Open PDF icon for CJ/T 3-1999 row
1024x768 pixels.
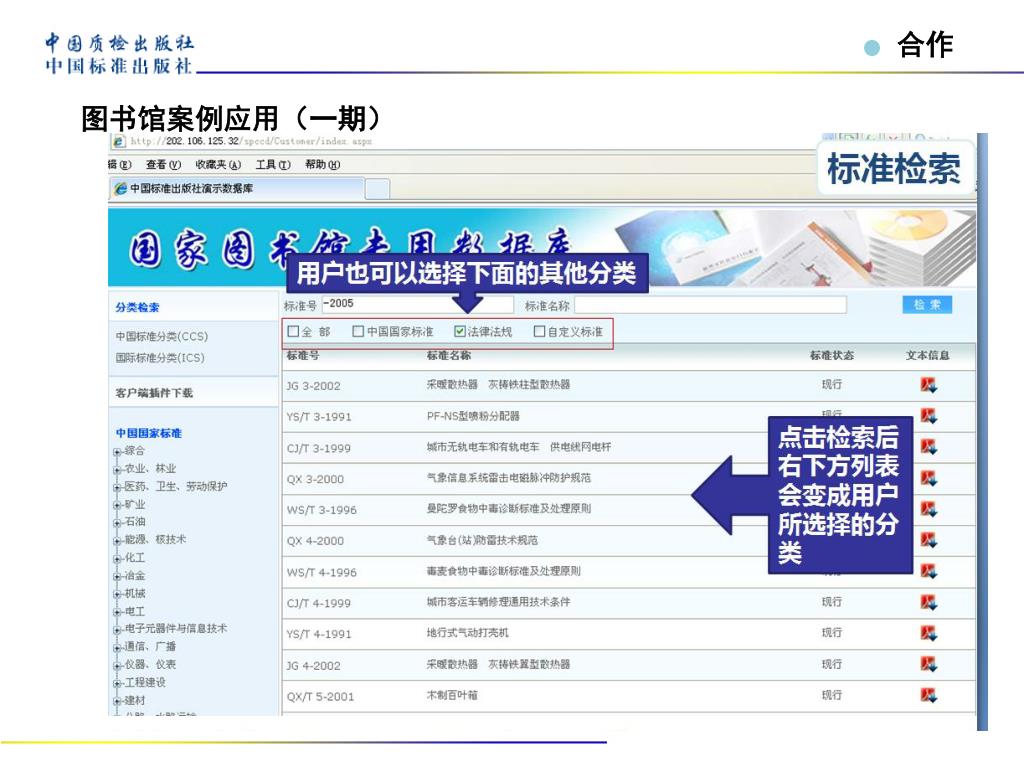click(928, 447)
